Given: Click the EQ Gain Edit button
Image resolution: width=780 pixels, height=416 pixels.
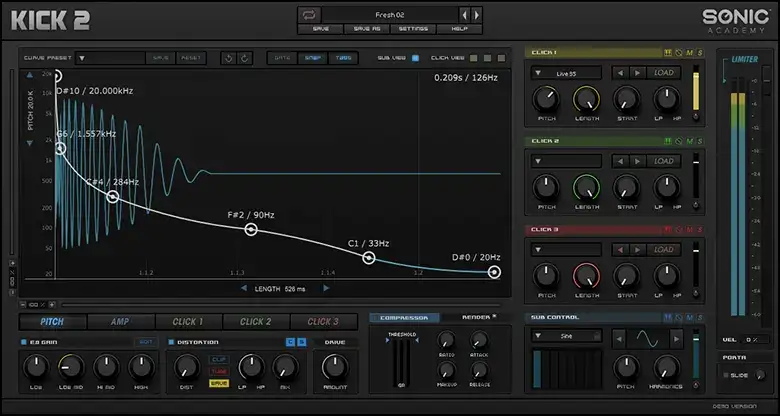Looking at the screenshot, I should pyautogui.click(x=146, y=342).
